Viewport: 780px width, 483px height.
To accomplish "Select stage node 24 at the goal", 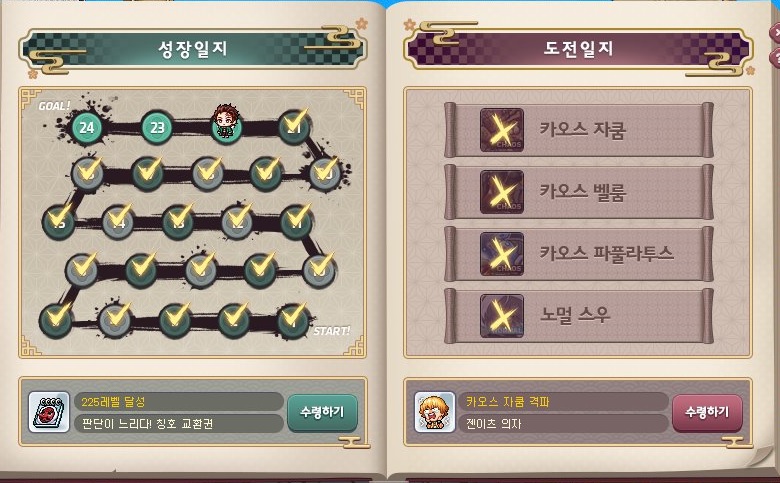I will point(87,128).
